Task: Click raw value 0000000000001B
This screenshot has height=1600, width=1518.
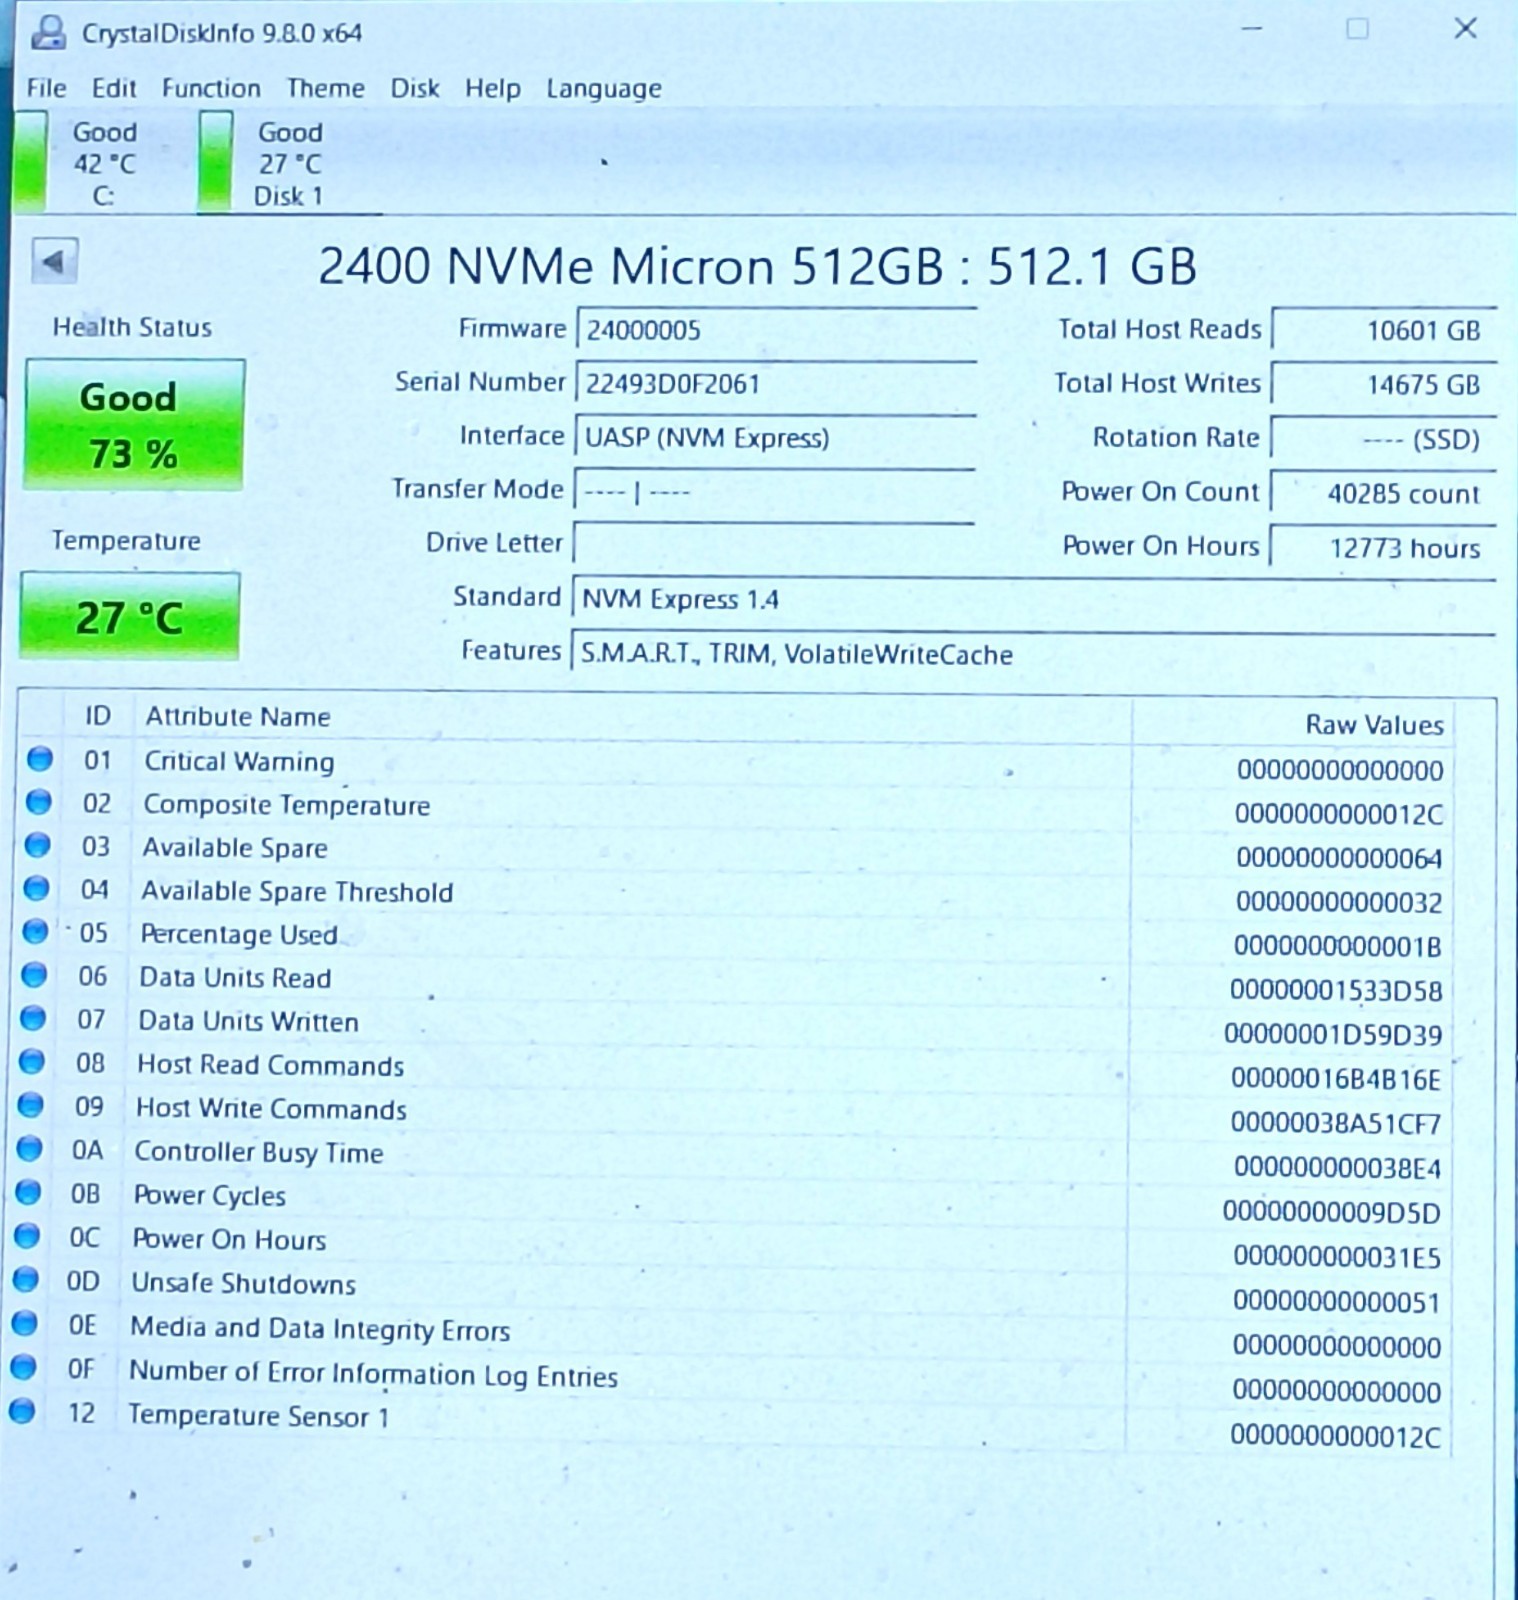Action: [x=1337, y=945]
